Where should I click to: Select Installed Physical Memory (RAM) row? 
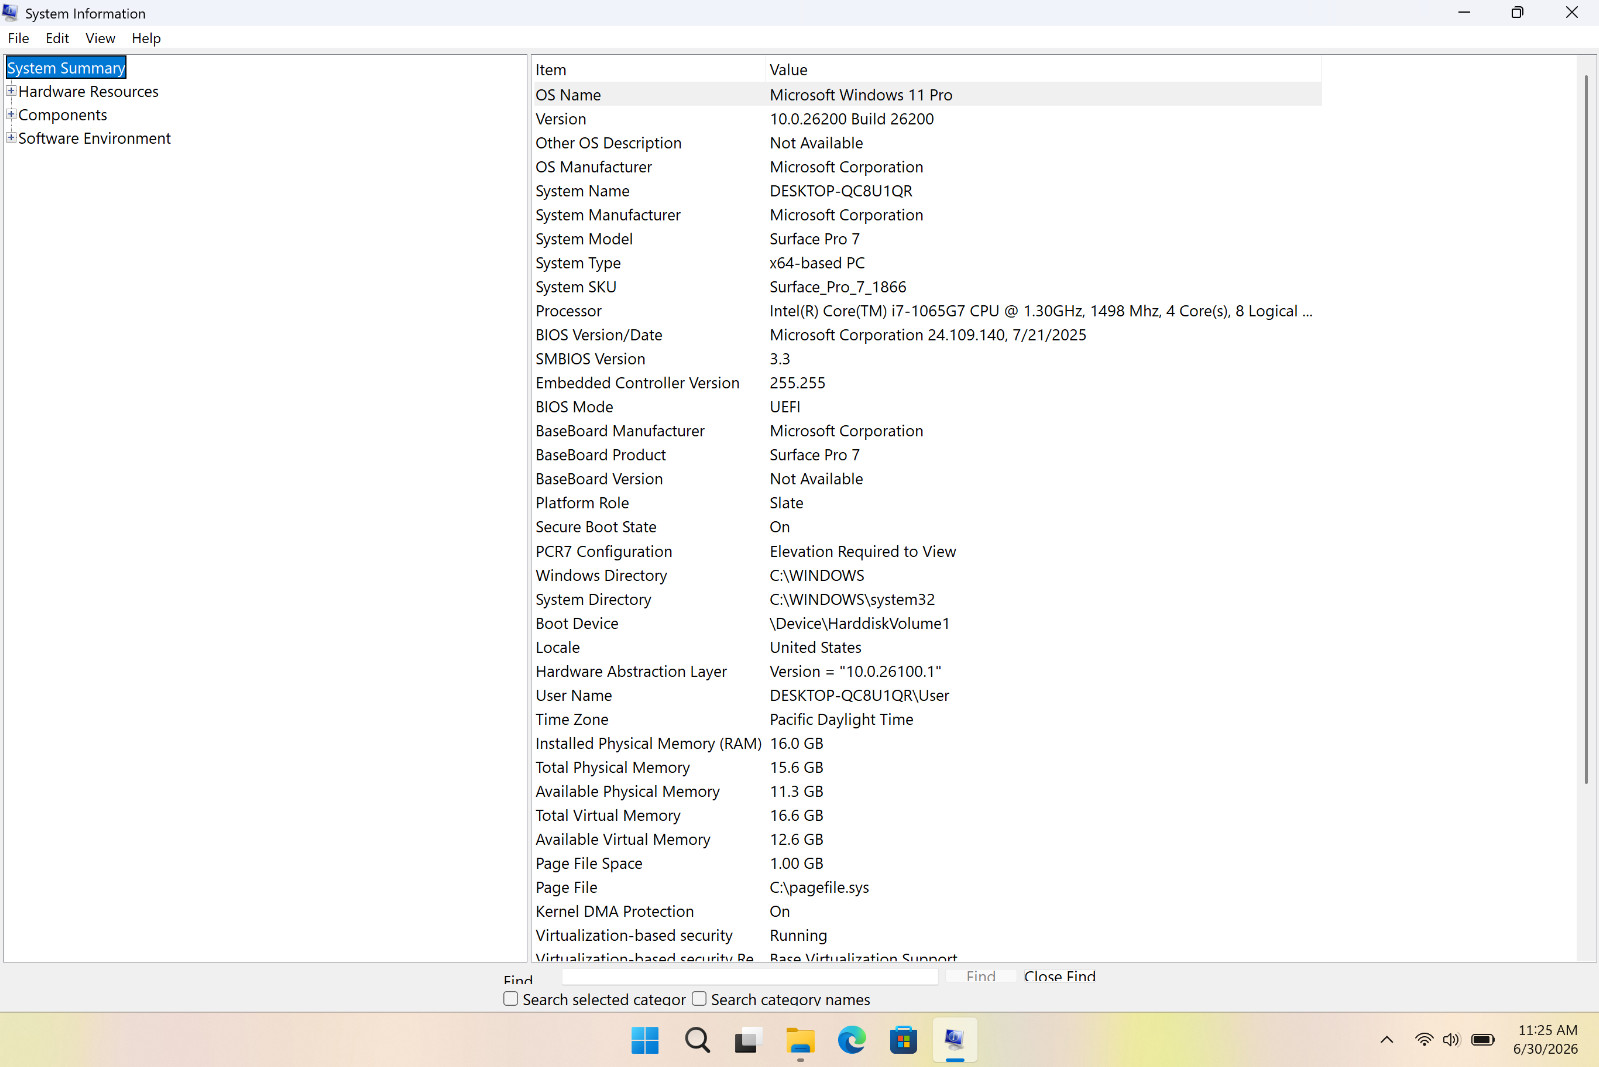[x=927, y=743]
